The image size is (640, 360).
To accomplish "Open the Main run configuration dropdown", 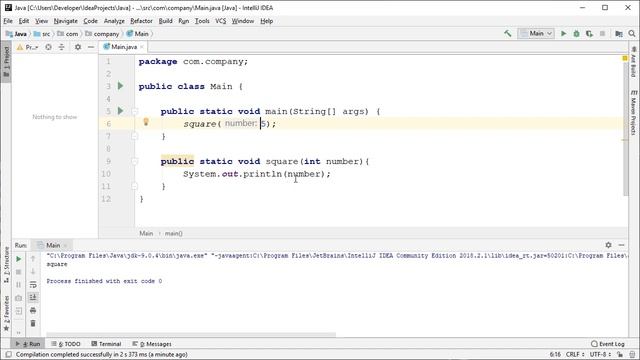I will pos(536,33).
